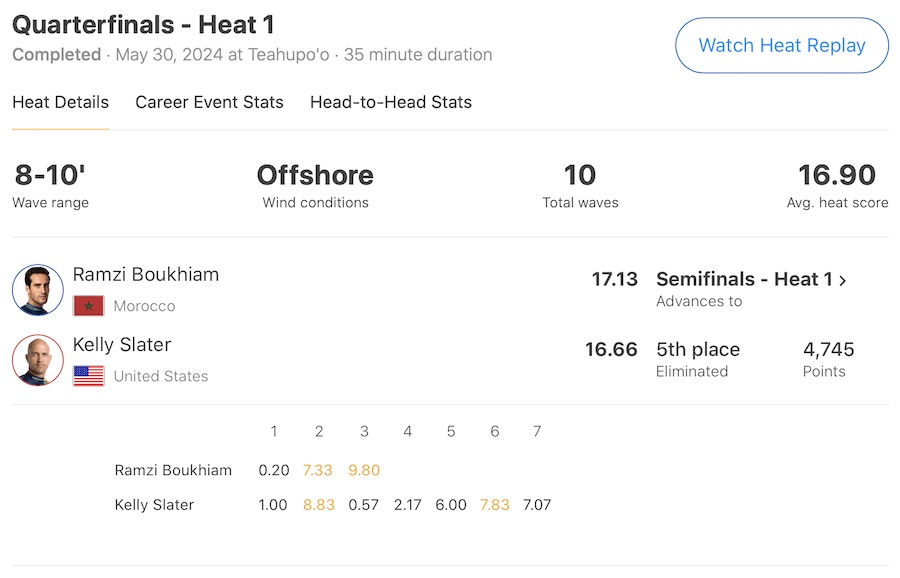Viewport: 900px width, 578px height.
Task: Switch to Career Event Stats tab
Action: click(209, 102)
